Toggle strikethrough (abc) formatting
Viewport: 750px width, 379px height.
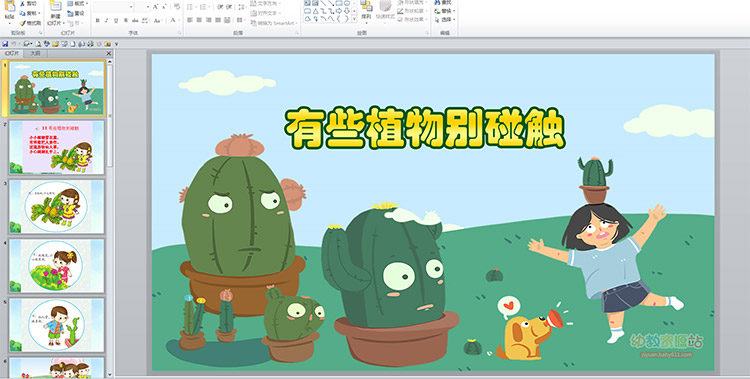[135, 21]
